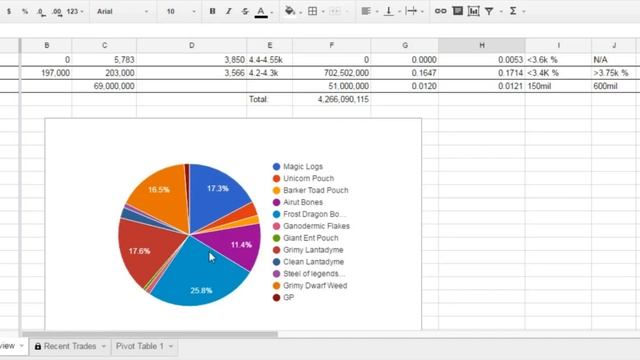
Task: Select column C header
Action: [x=104, y=45]
